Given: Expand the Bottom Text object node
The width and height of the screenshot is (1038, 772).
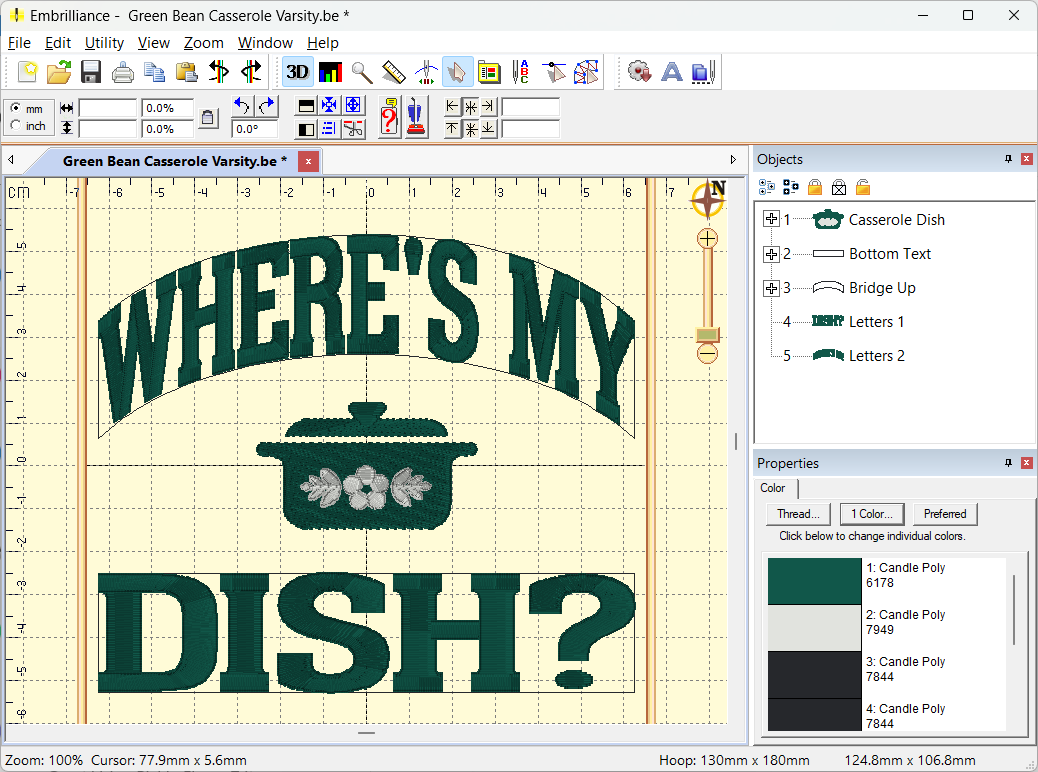Looking at the screenshot, I should click(771, 254).
